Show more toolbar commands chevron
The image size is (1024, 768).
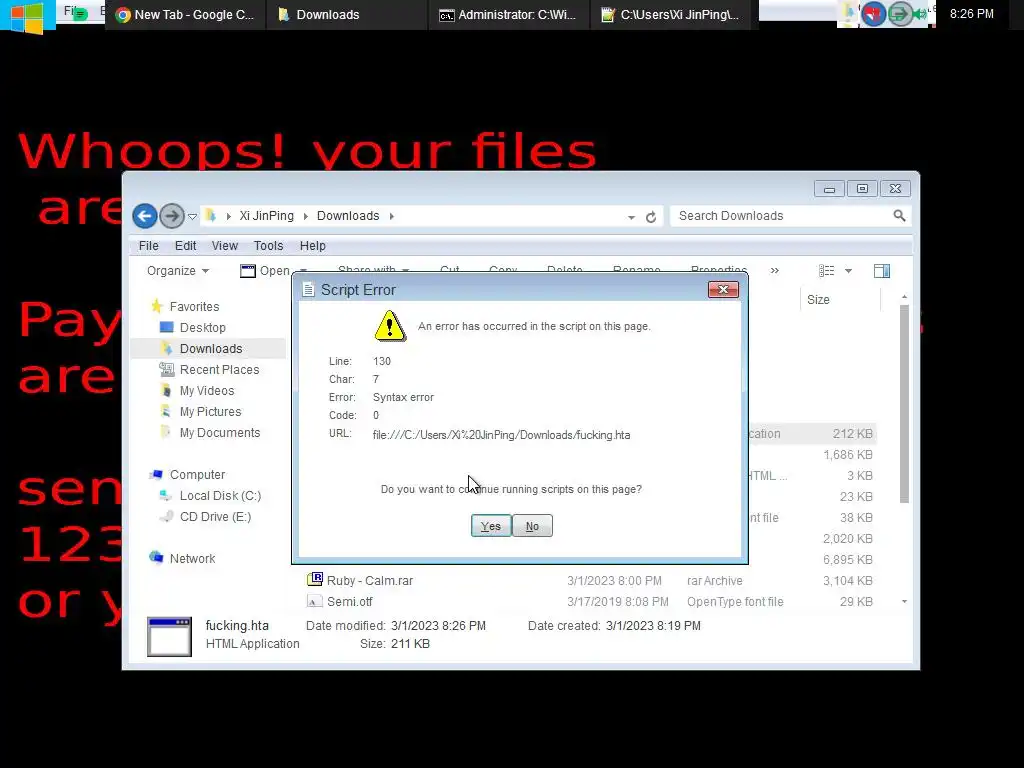(775, 270)
